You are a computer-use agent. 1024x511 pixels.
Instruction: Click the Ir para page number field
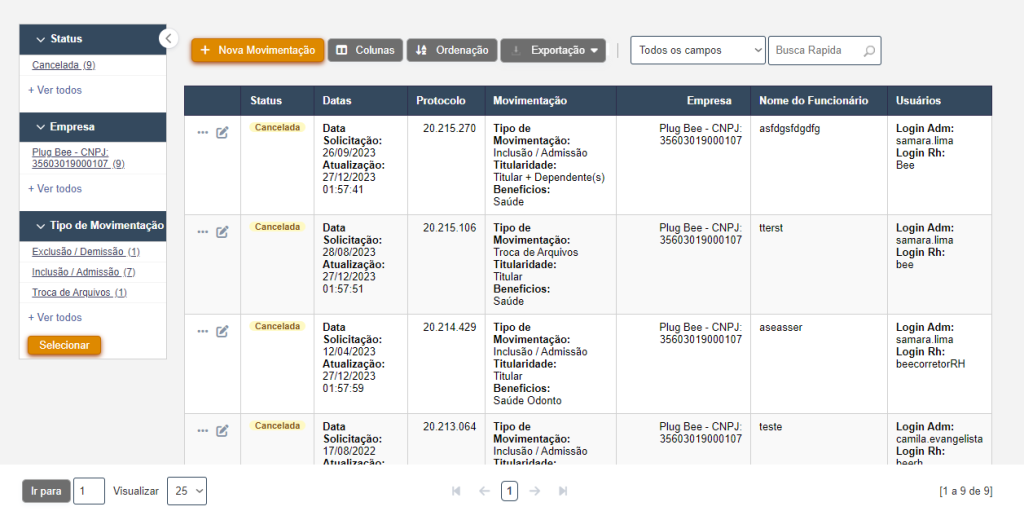pos(89,491)
